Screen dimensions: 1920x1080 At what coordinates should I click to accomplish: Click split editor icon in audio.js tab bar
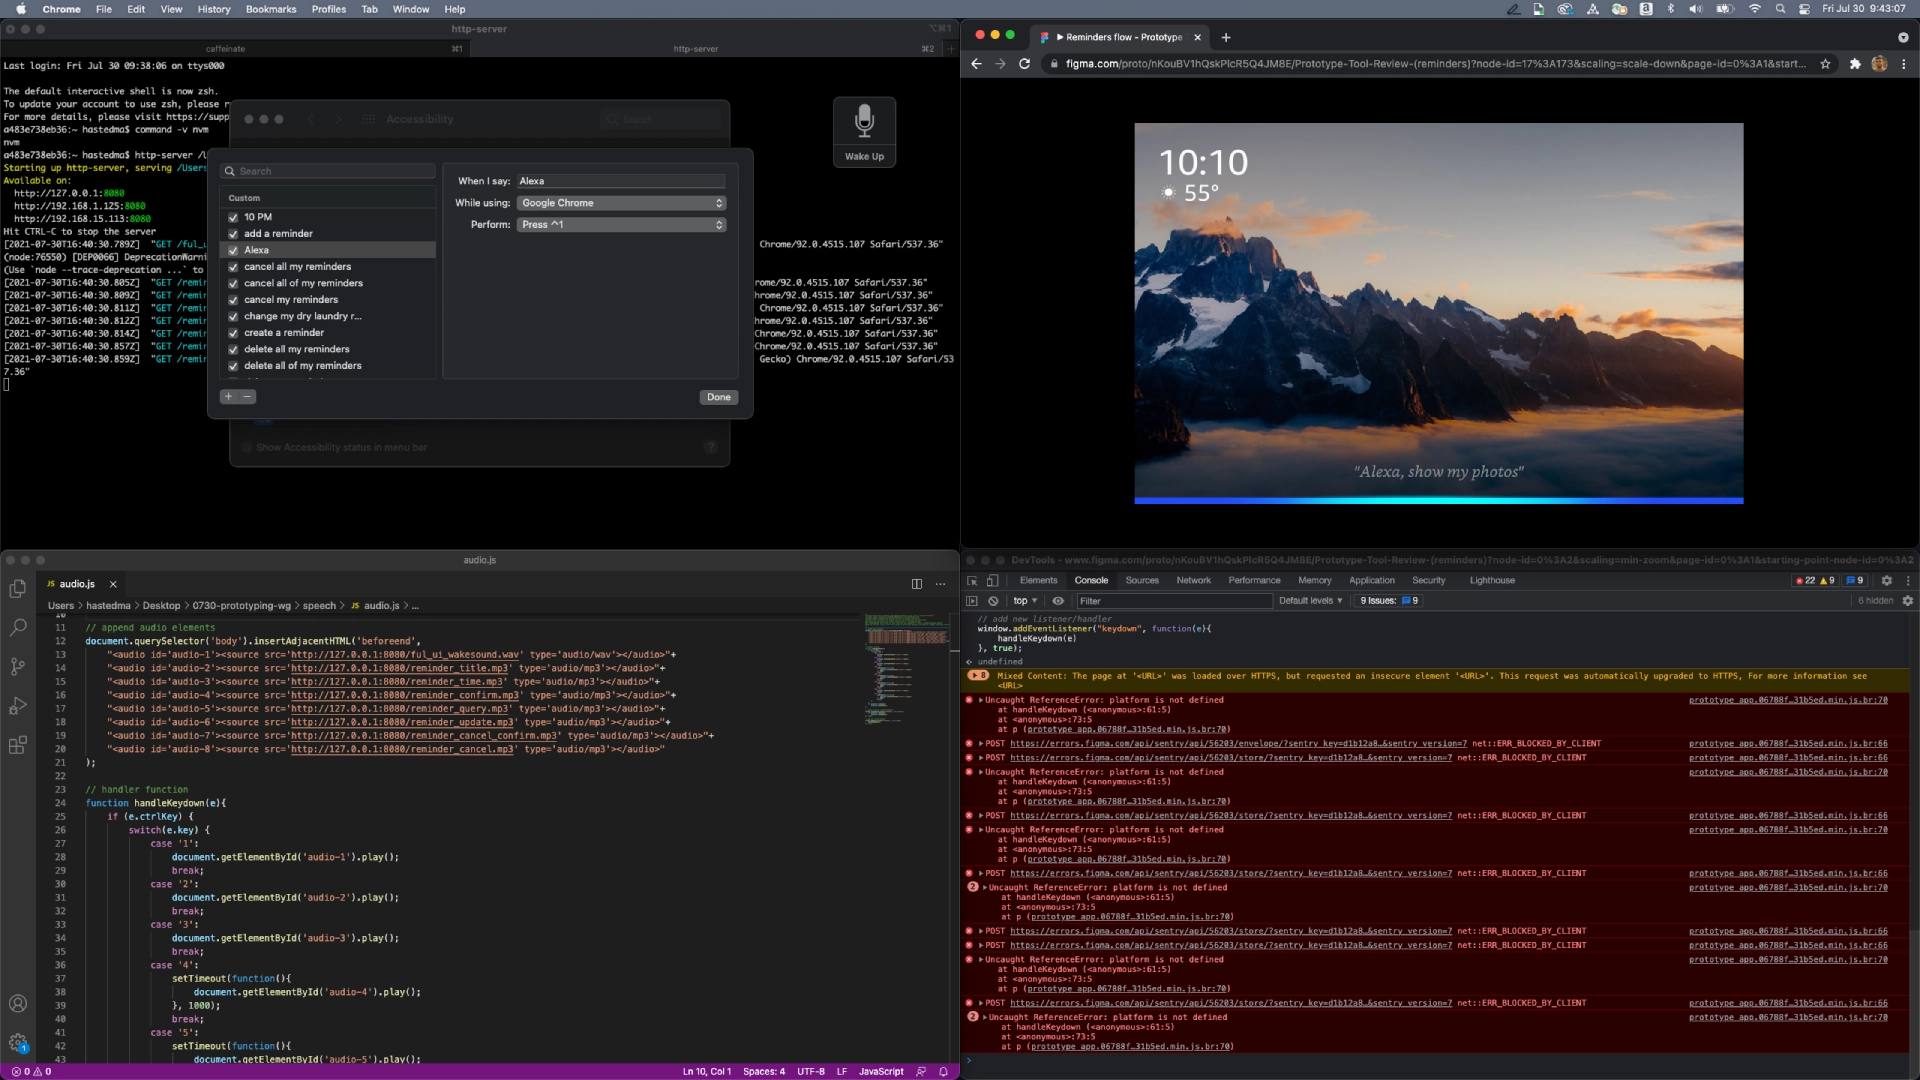click(x=916, y=584)
